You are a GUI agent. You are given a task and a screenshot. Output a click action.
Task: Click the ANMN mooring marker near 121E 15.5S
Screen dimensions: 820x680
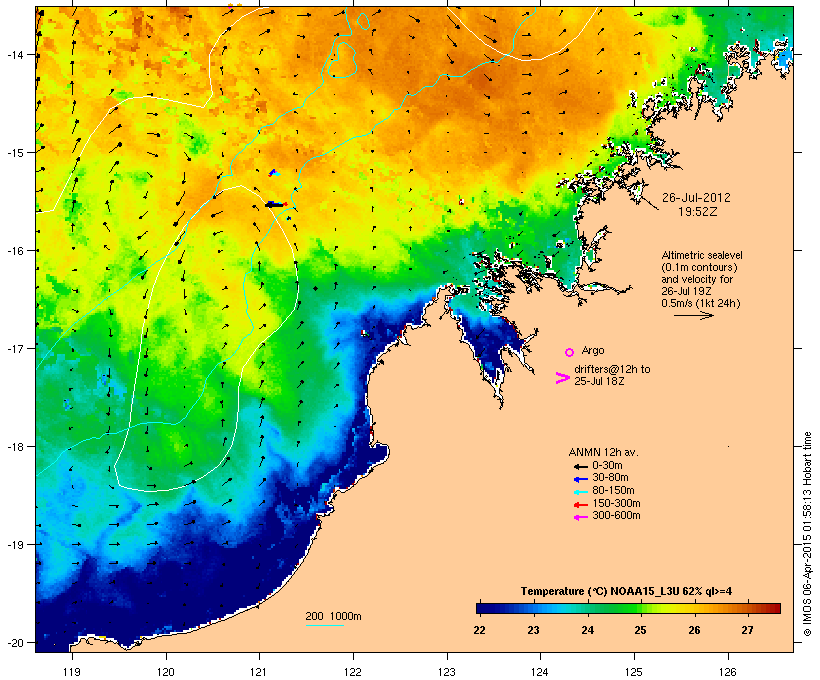(x=276, y=204)
